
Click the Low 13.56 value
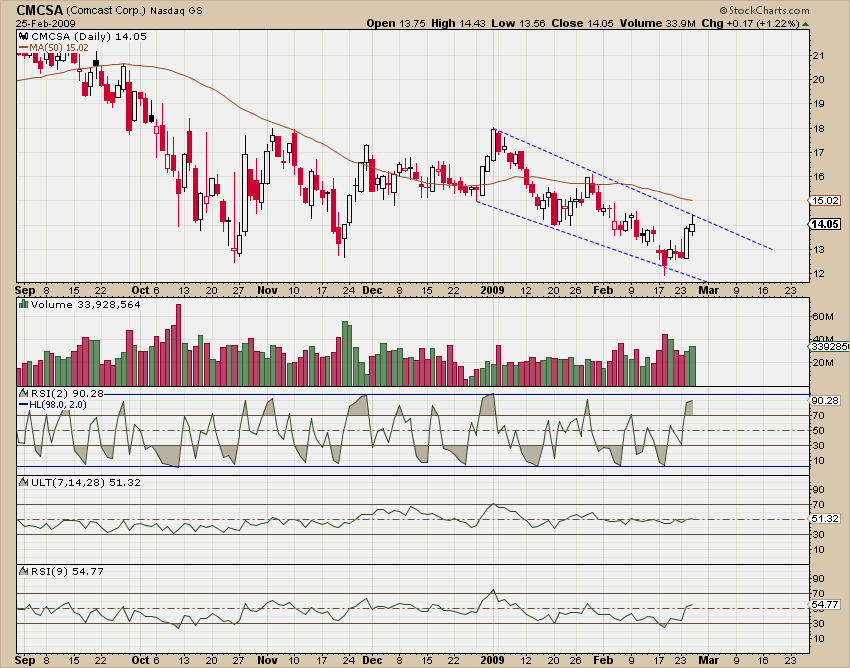click(519, 23)
